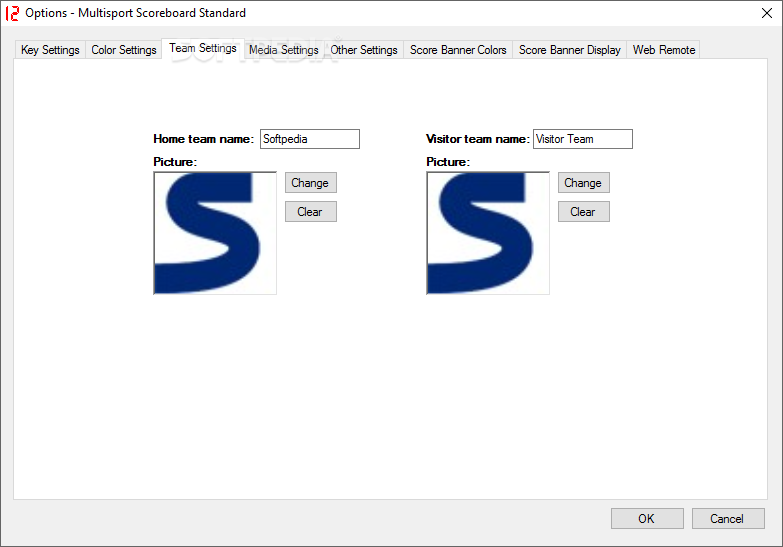Clear the home team picture
783x547 pixels.
311,212
